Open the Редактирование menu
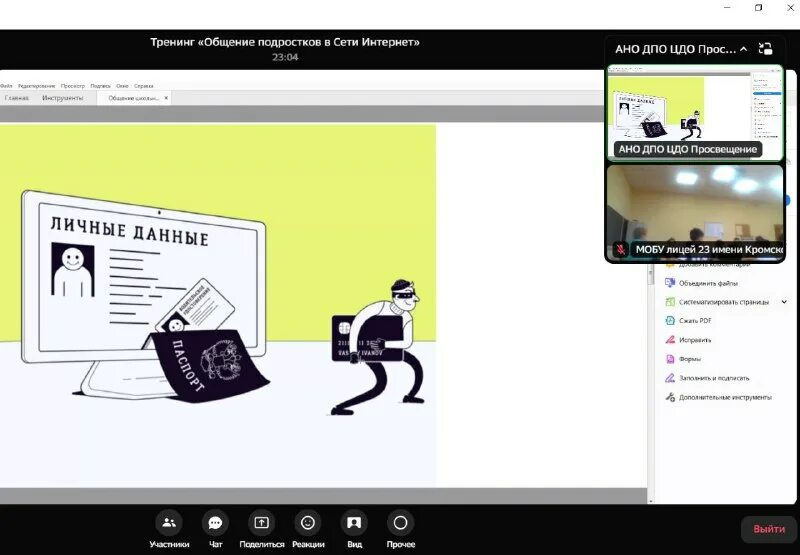Image resolution: width=800 pixels, height=555 pixels. point(37,86)
